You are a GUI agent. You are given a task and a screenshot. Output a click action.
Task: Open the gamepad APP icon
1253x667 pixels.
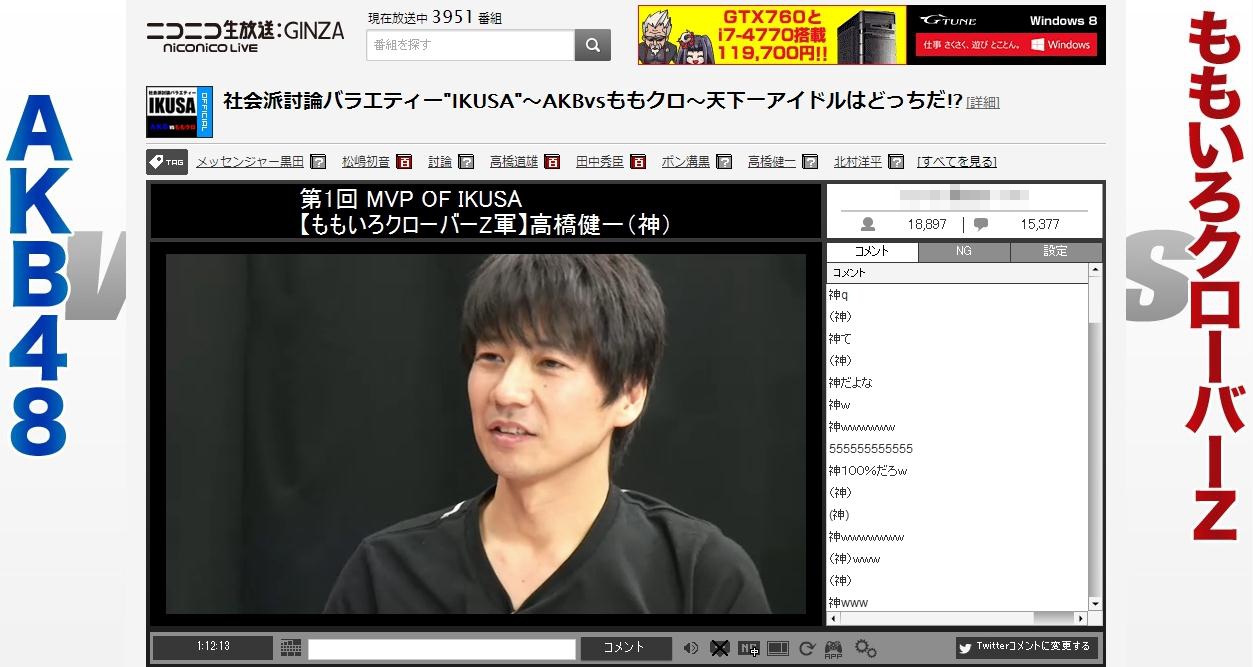tap(833, 649)
